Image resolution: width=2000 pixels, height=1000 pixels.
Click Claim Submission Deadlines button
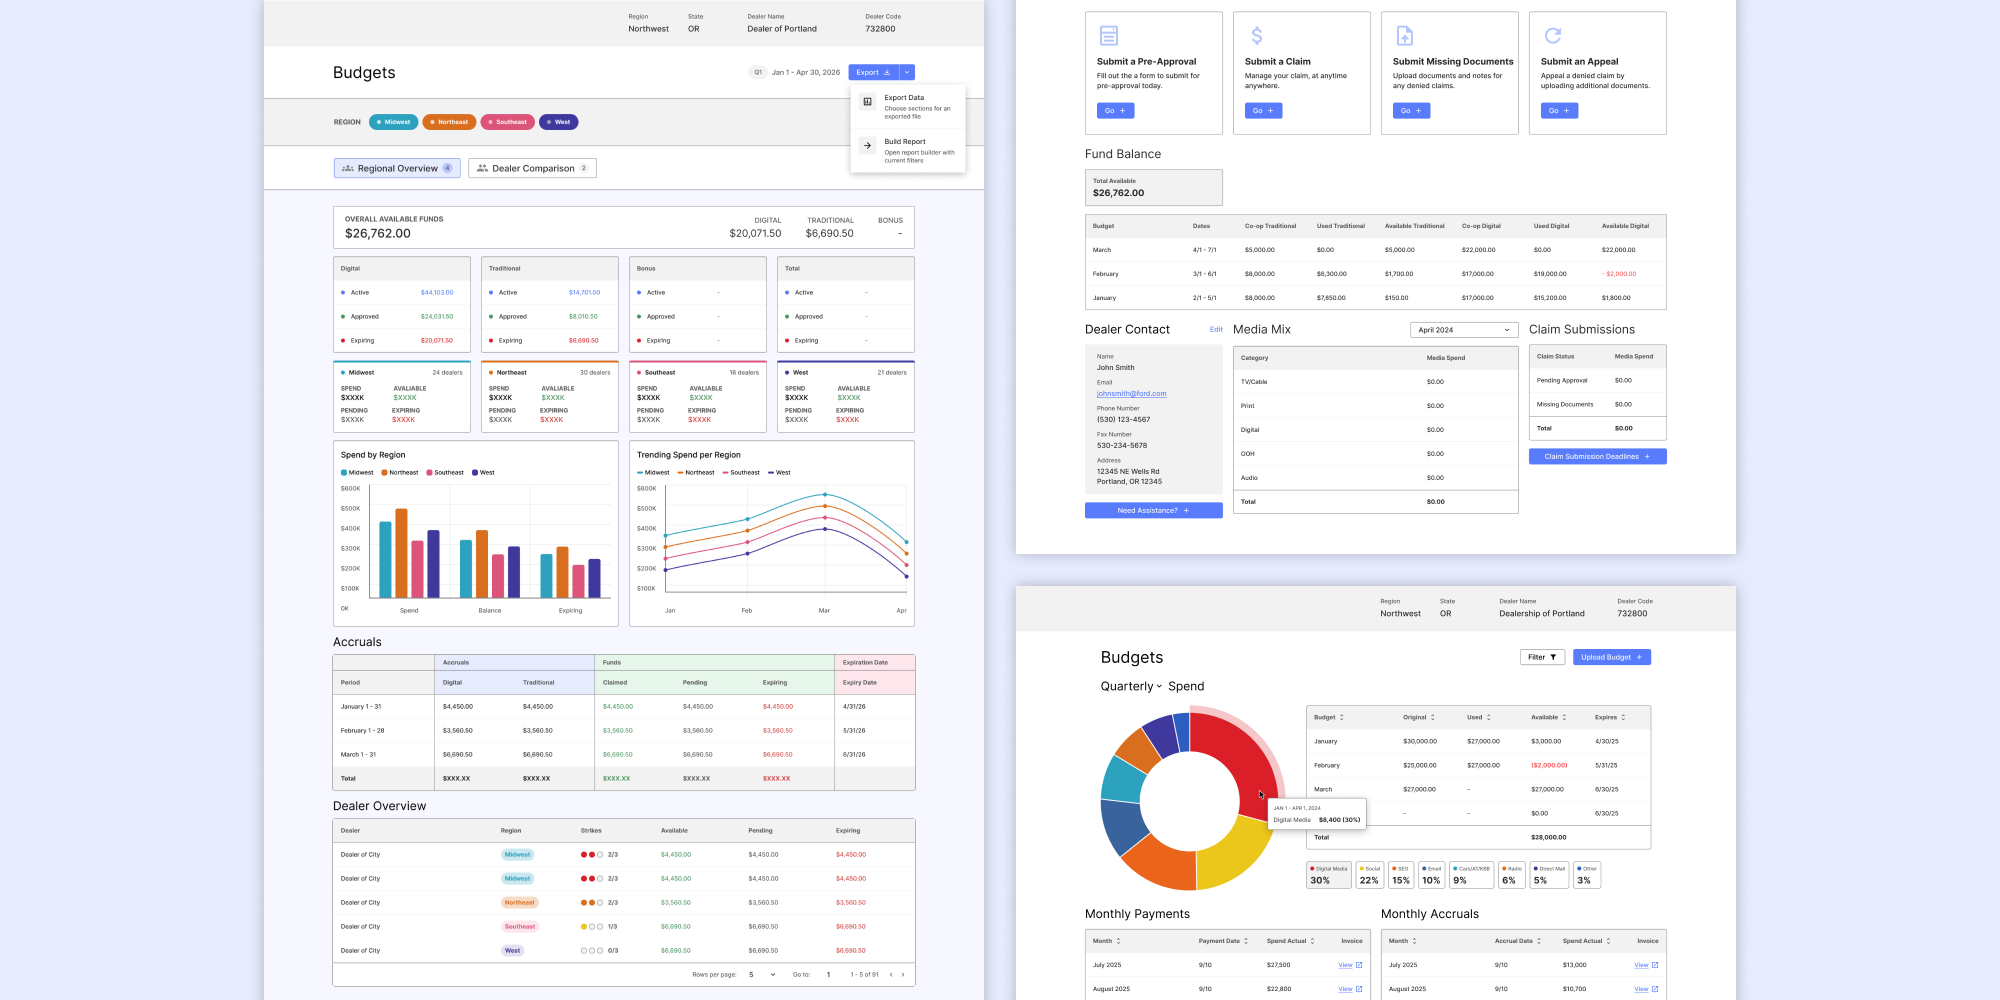coord(1597,456)
